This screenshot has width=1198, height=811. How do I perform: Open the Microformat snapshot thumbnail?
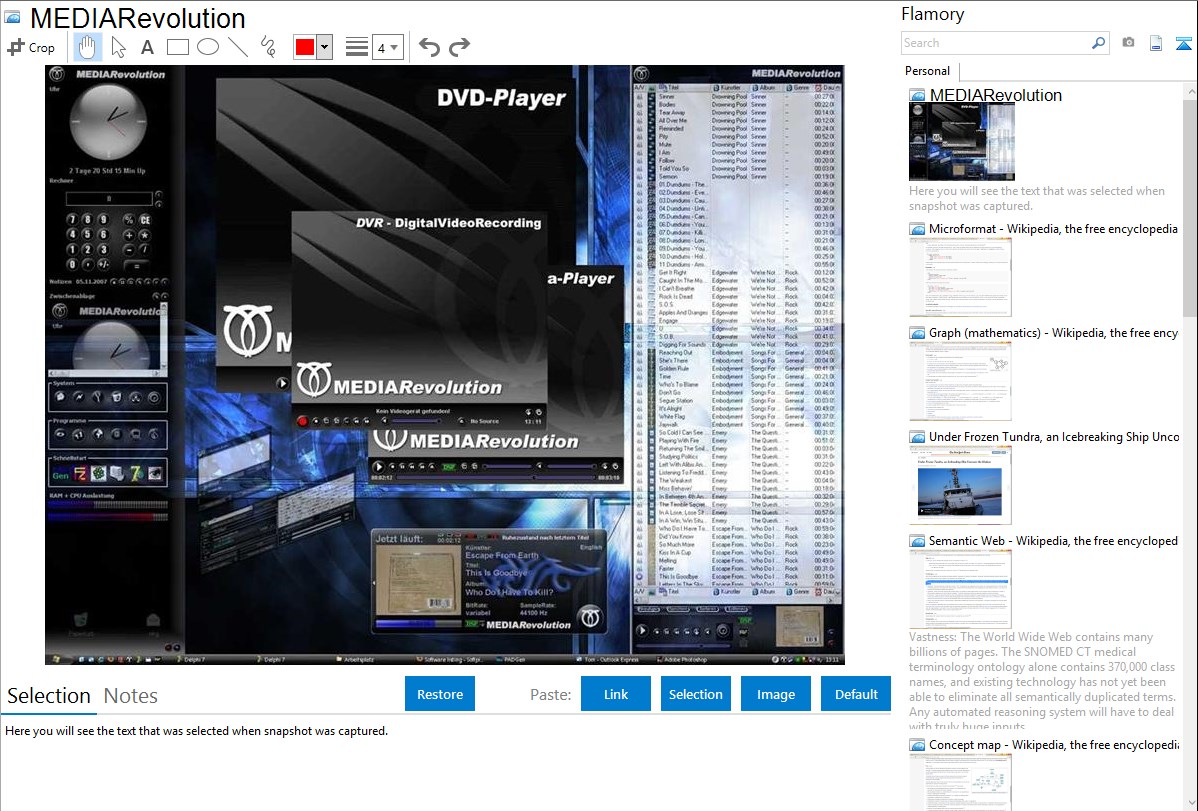(x=960, y=277)
